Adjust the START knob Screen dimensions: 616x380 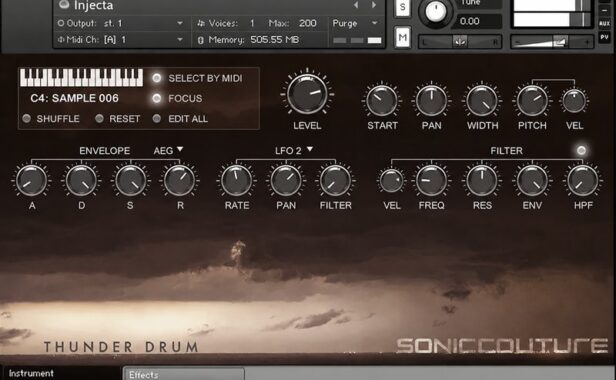click(x=381, y=100)
